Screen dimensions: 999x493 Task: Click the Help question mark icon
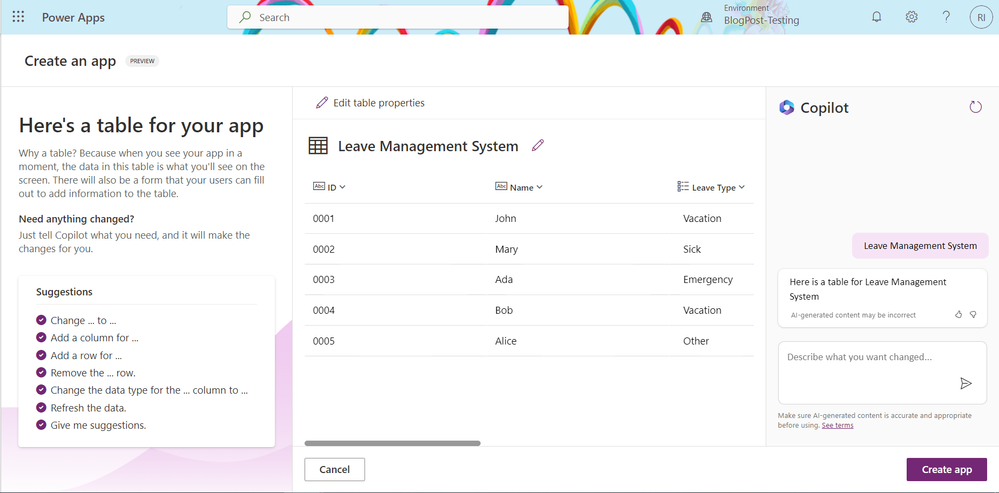pyautogui.click(x=946, y=17)
